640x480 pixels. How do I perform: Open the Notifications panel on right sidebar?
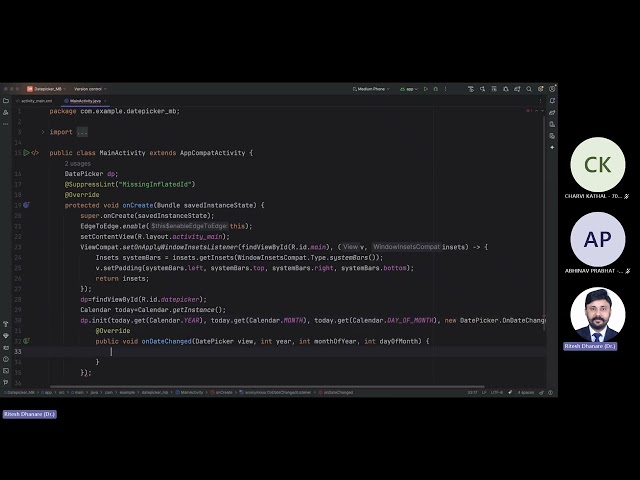(552, 100)
